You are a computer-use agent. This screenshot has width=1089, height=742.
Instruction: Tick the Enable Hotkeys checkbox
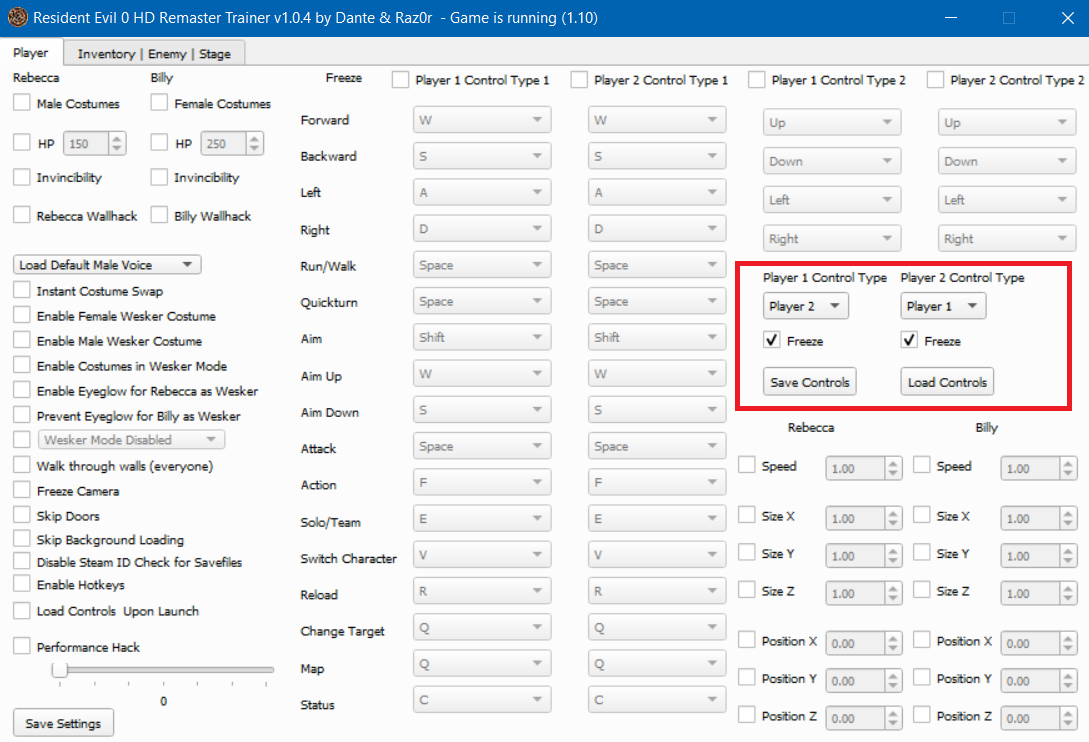[x=22, y=584]
